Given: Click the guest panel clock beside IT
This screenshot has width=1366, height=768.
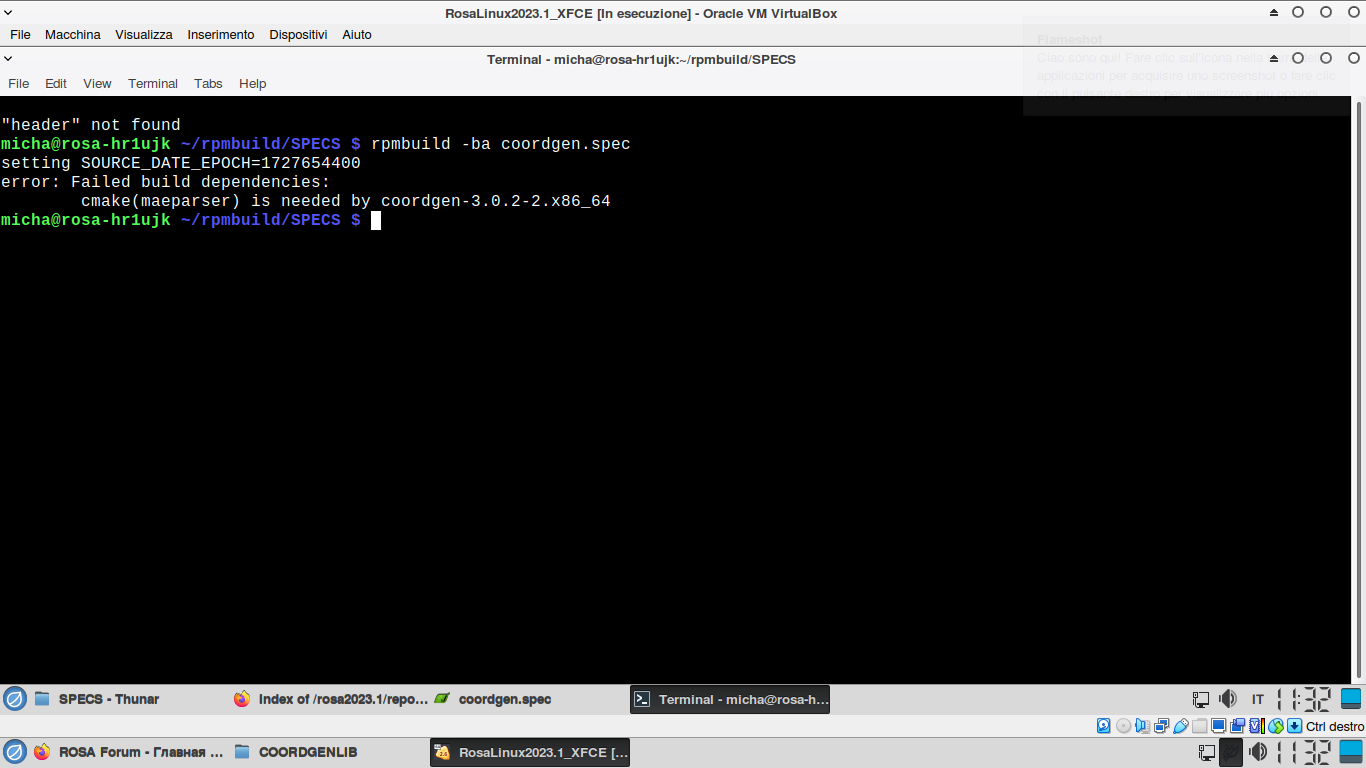Looking at the screenshot, I should tap(1304, 699).
